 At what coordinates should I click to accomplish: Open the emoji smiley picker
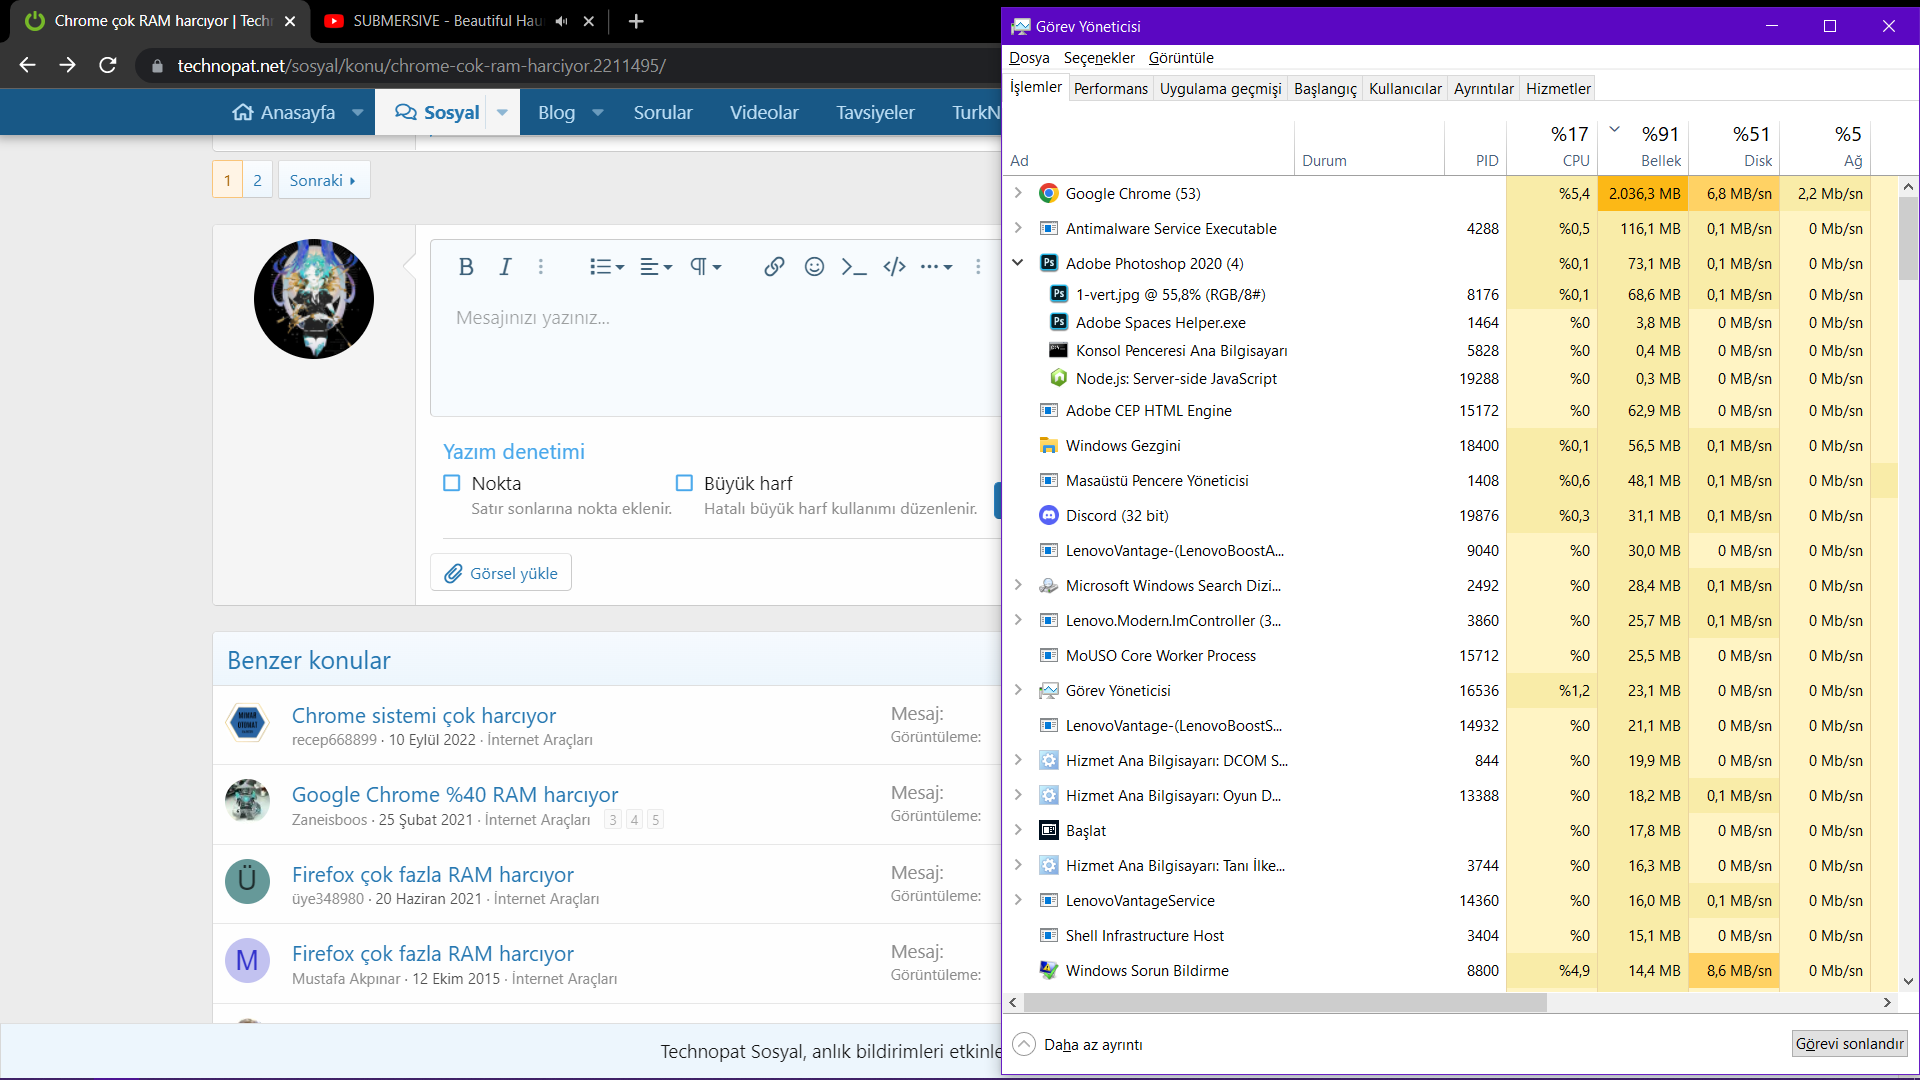tap(814, 267)
